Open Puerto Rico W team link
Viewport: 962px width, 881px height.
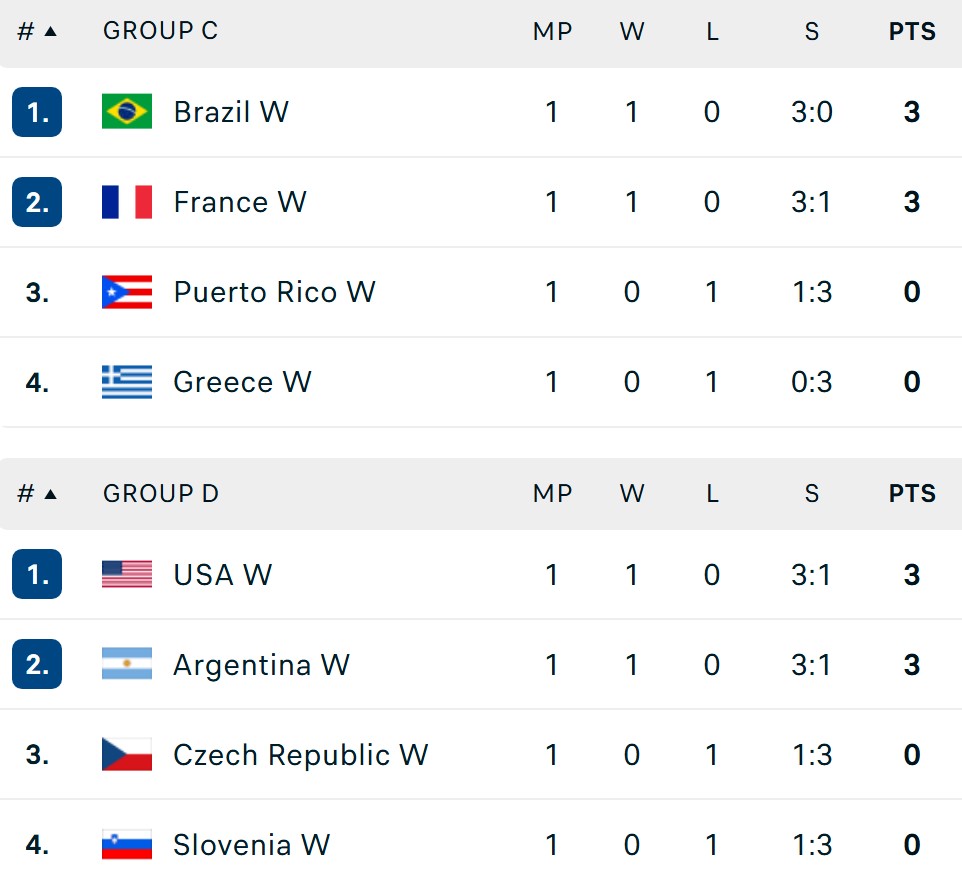[x=274, y=292]
